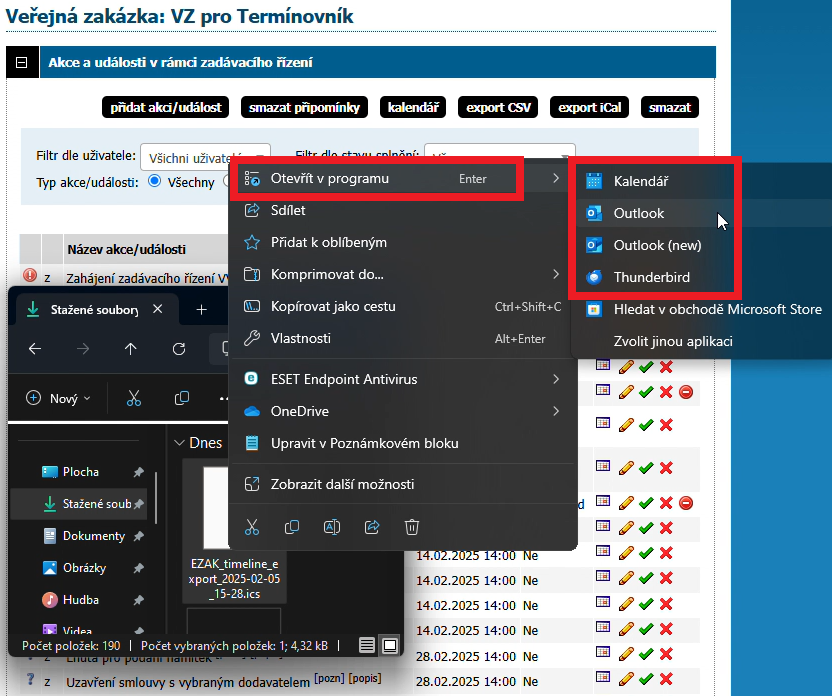
Task: Click the share icon in context menu bottom row
Action: (x=372, y=527)
